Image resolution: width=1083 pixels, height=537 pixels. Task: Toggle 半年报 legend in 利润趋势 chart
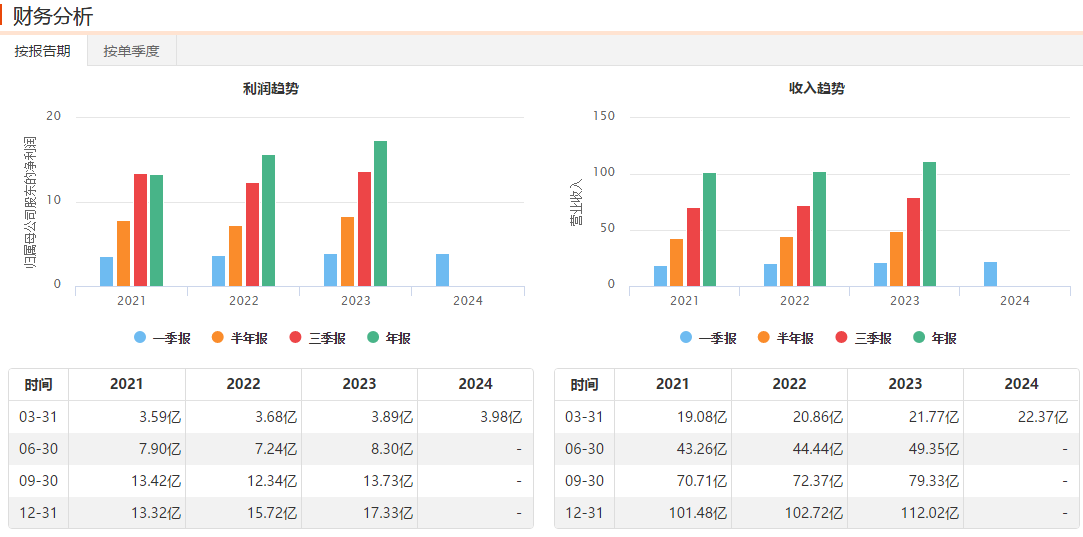[240, 338]
